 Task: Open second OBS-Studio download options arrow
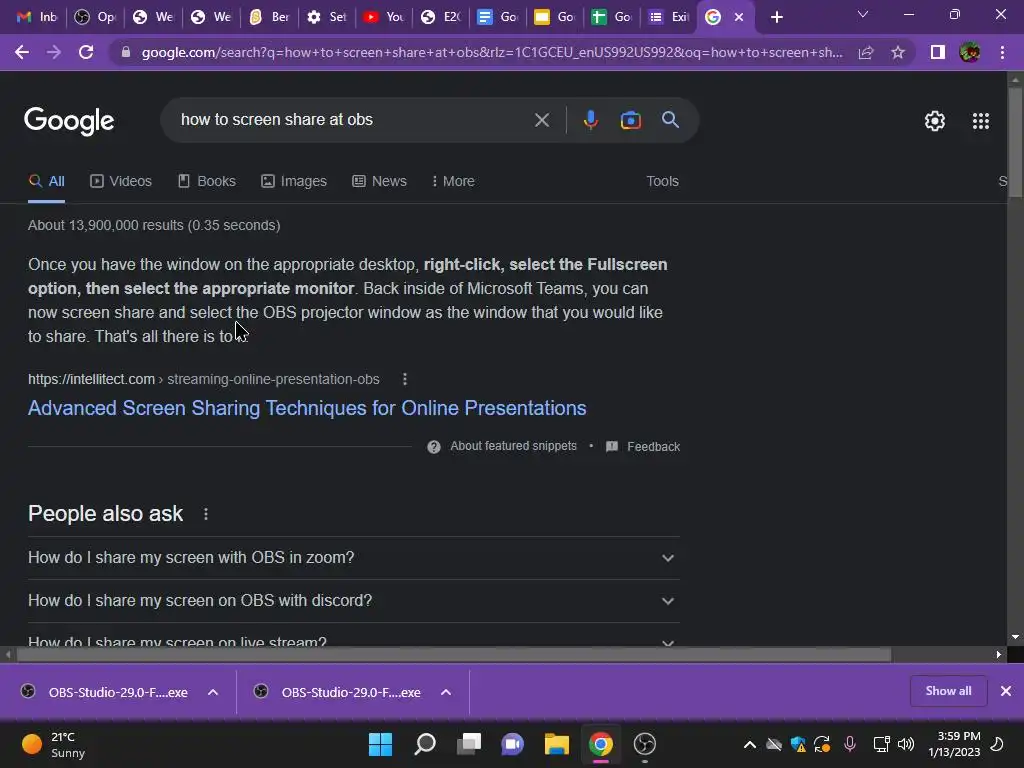tap(446, 692)
